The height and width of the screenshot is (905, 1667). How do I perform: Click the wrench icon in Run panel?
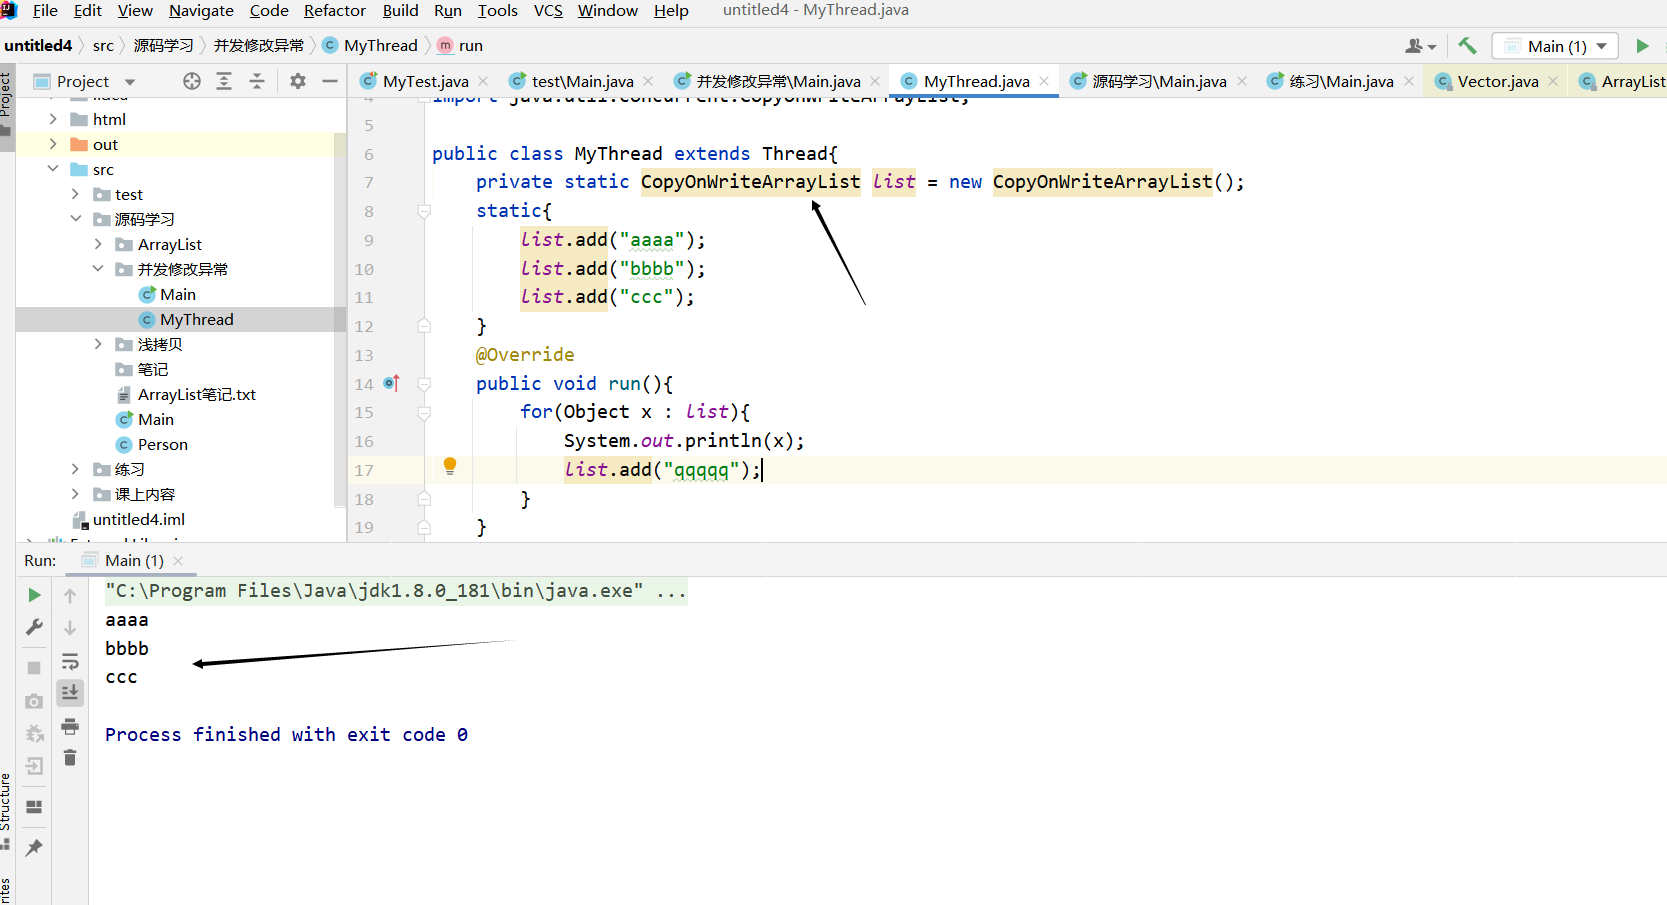click(34, 627)
